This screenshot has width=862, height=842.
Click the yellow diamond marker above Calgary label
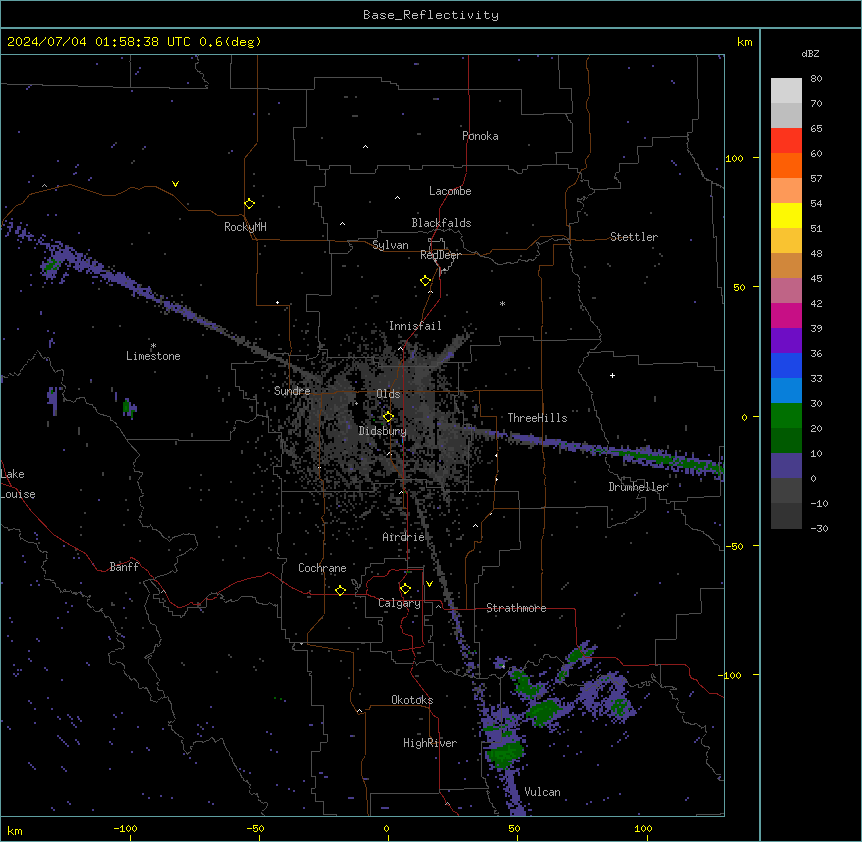tap(405, 589)
